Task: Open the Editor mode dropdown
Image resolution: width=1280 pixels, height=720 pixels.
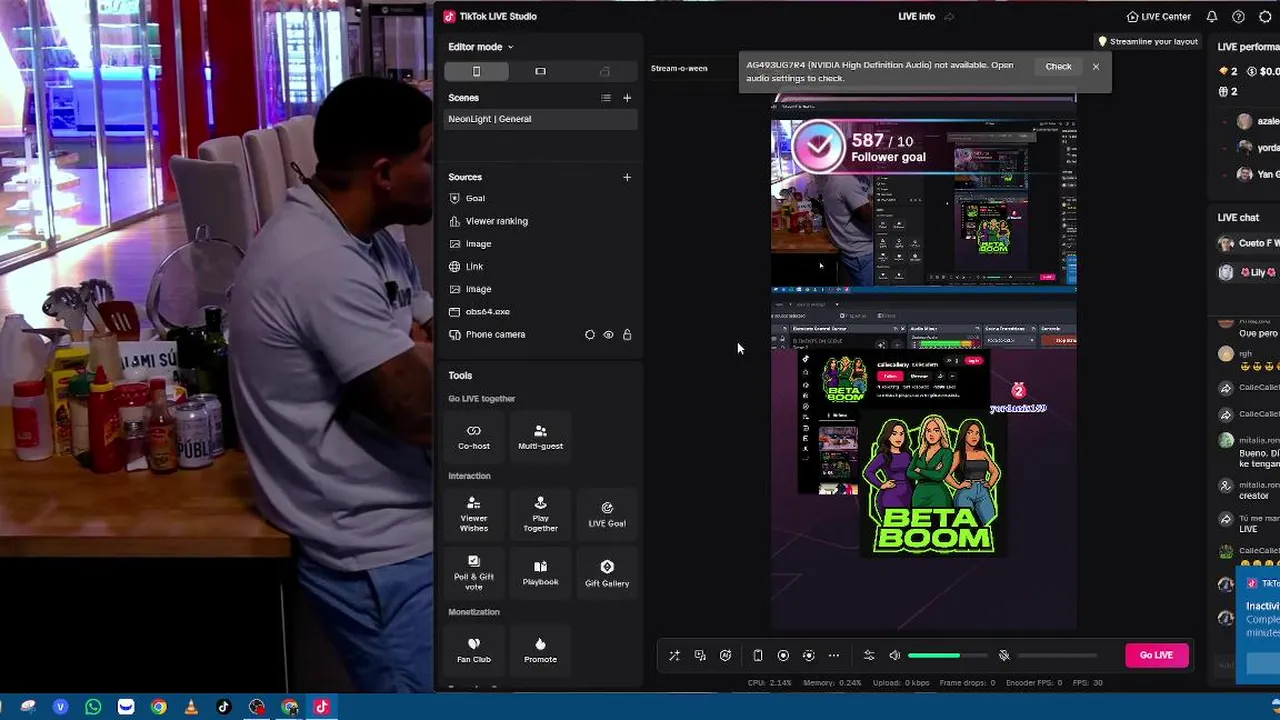Action: tap(480, 47)
